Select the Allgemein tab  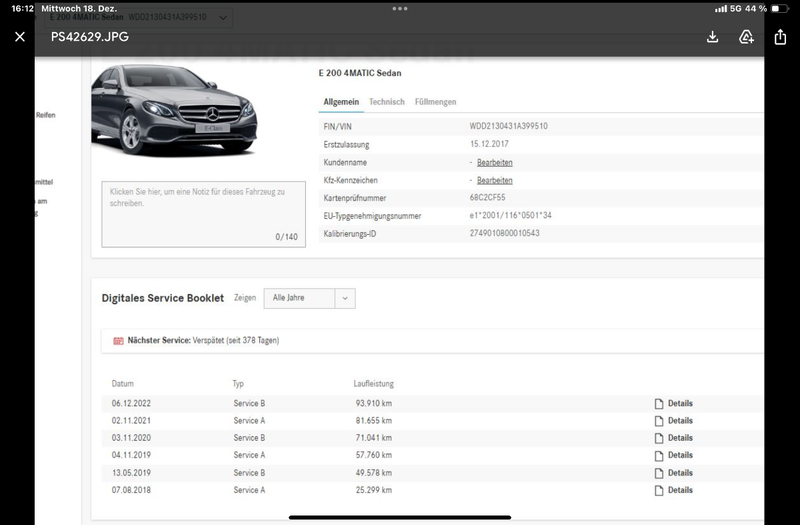(x=341, y=102)
